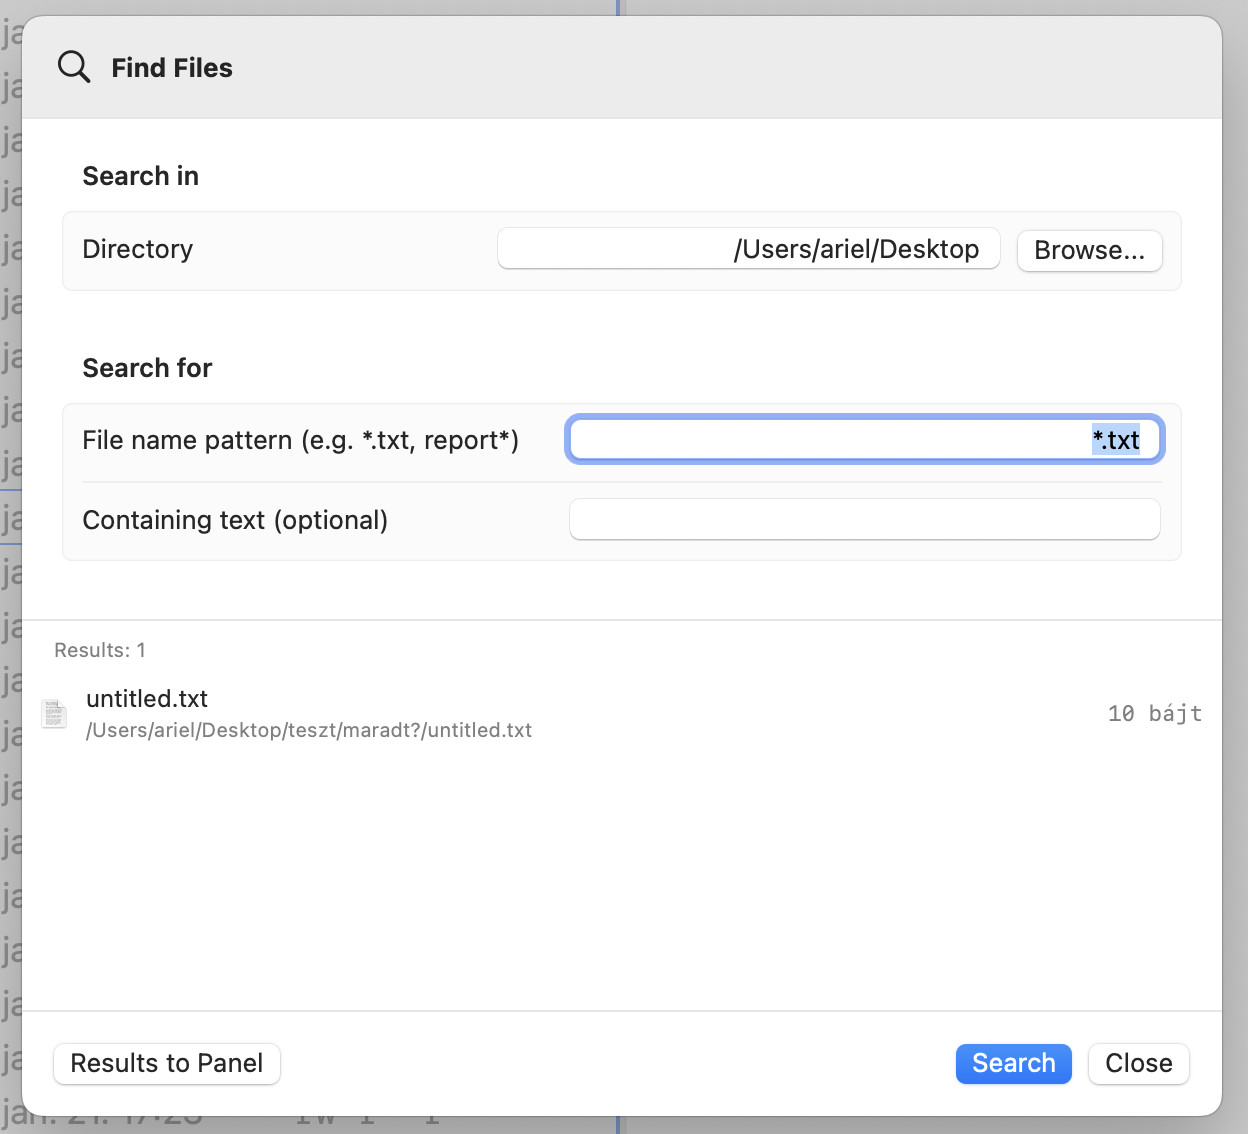Focus the Directory path input field
The width and height of the screenshot is (1248, 1134).
[x=748, y=249]
